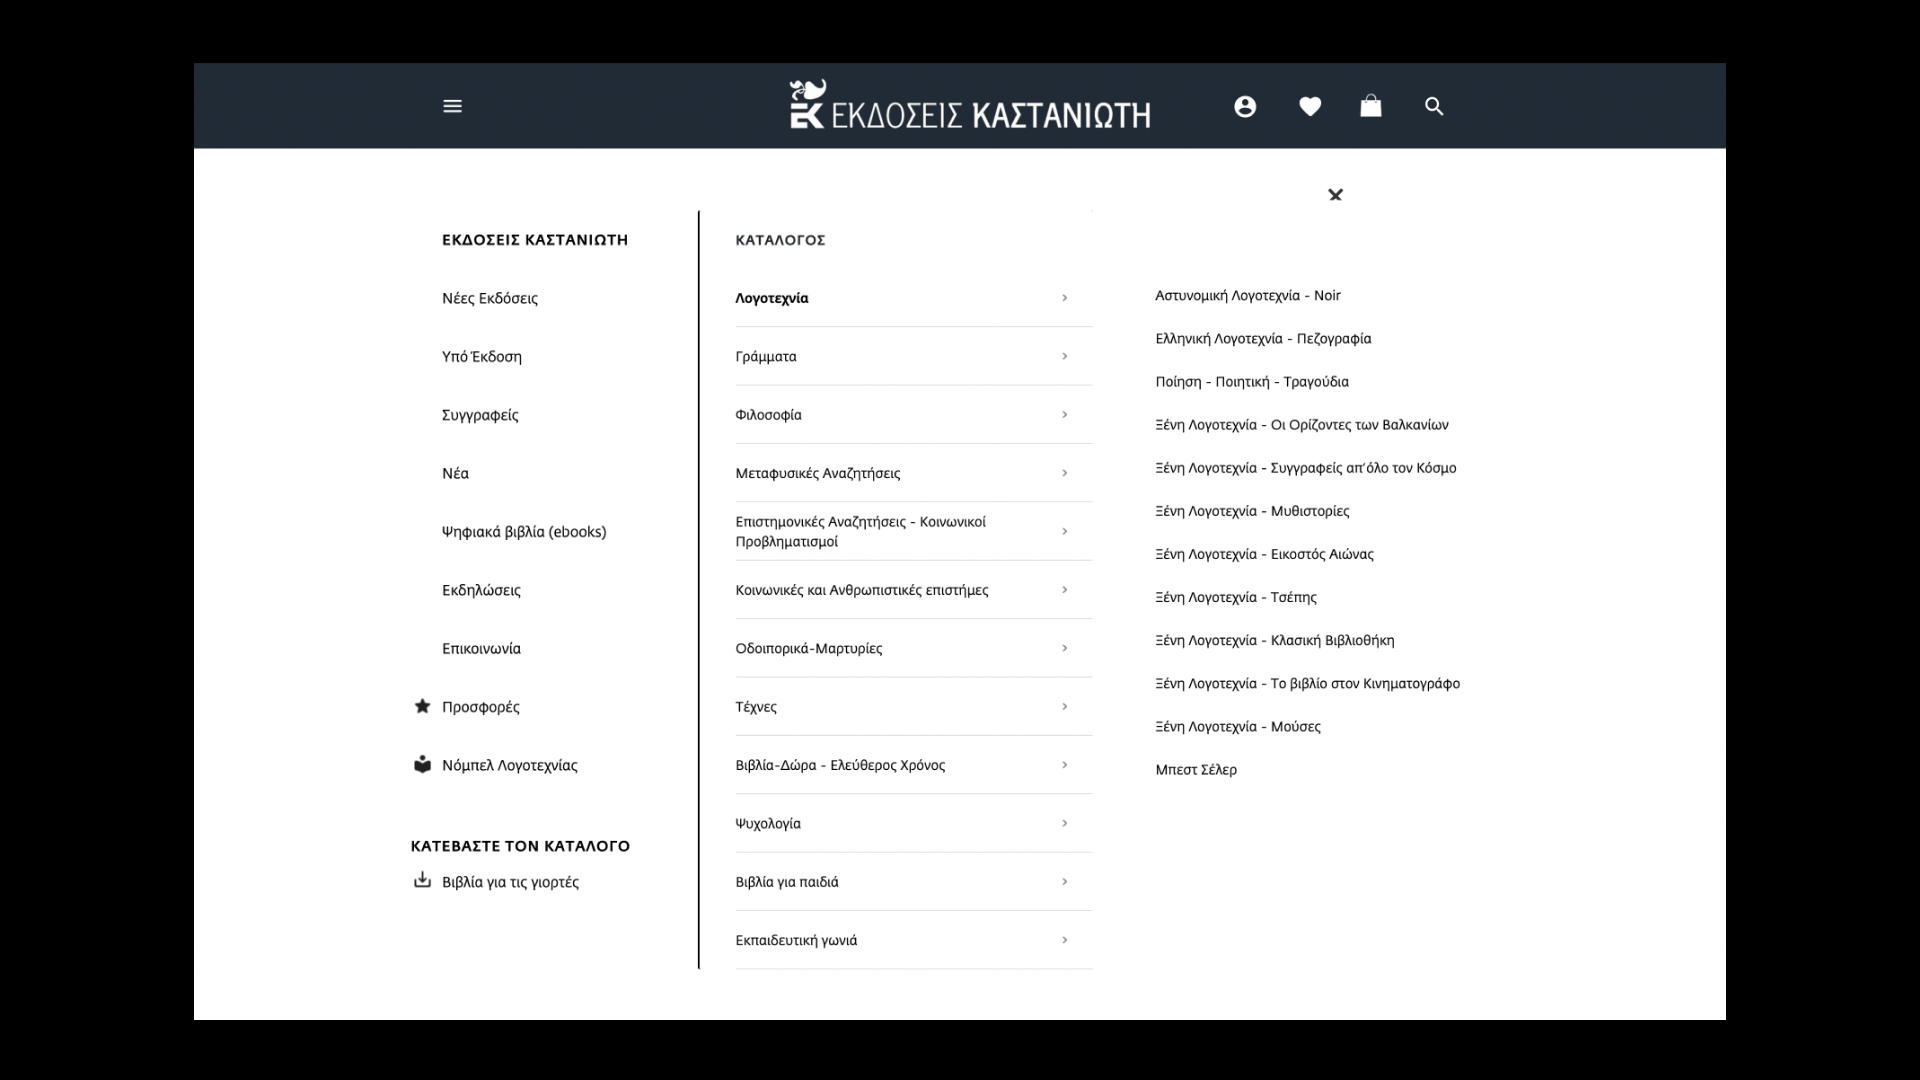Close the menu with the X icon

coord(1335,194)
